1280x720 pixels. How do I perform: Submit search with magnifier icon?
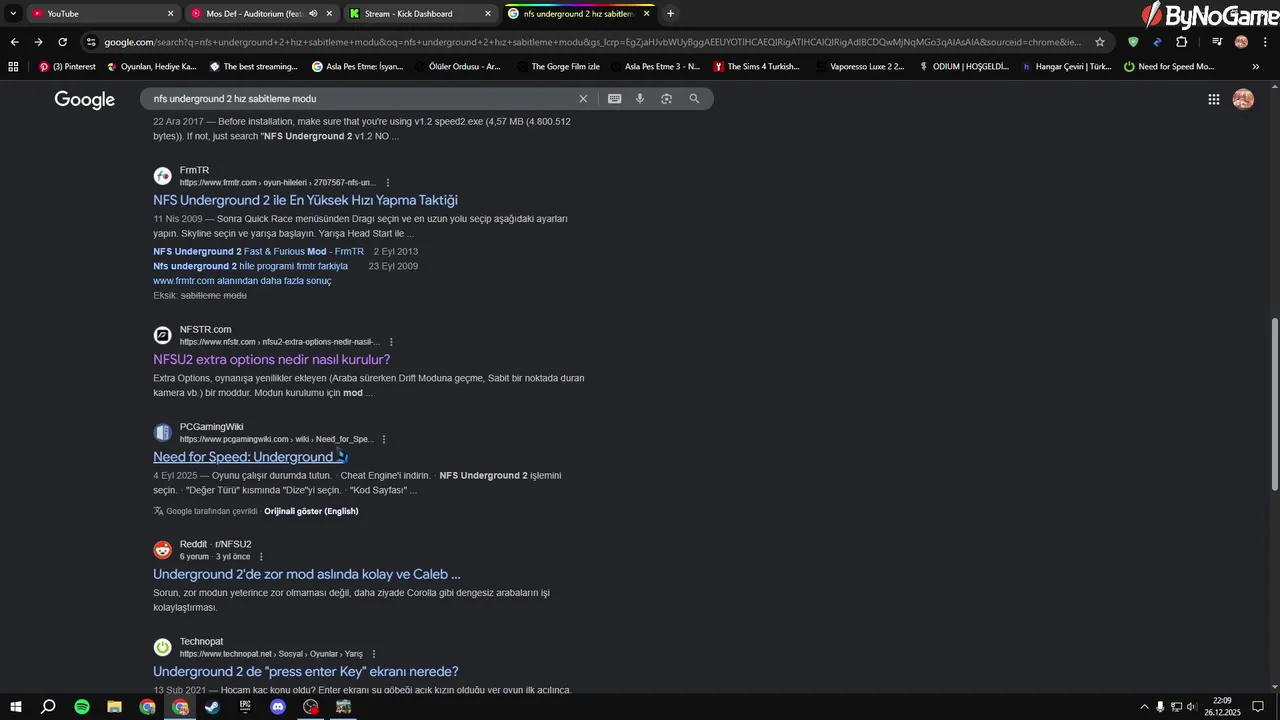click(x=694, y=99)
